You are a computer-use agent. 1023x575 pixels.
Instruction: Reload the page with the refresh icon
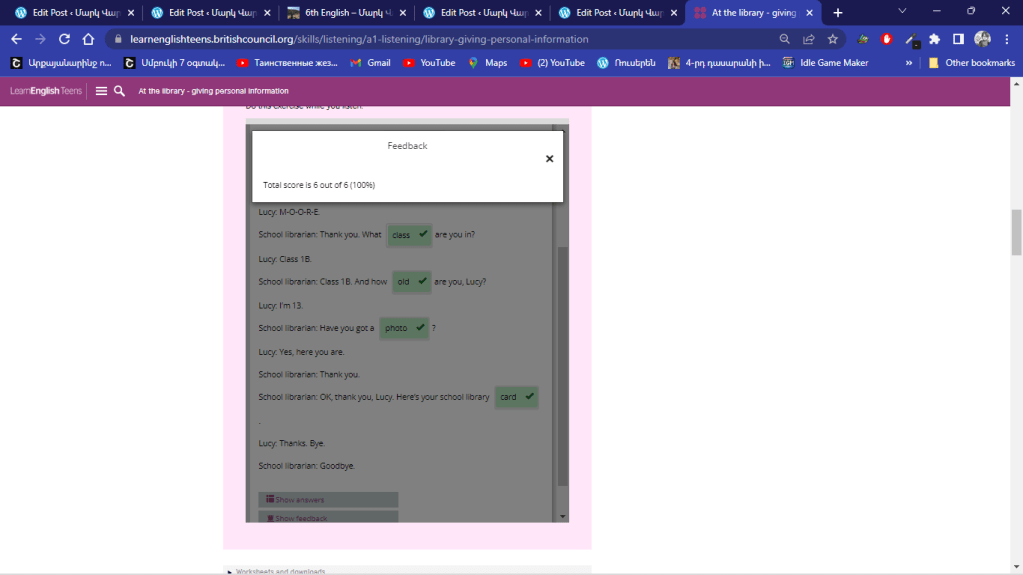point(64,39)
